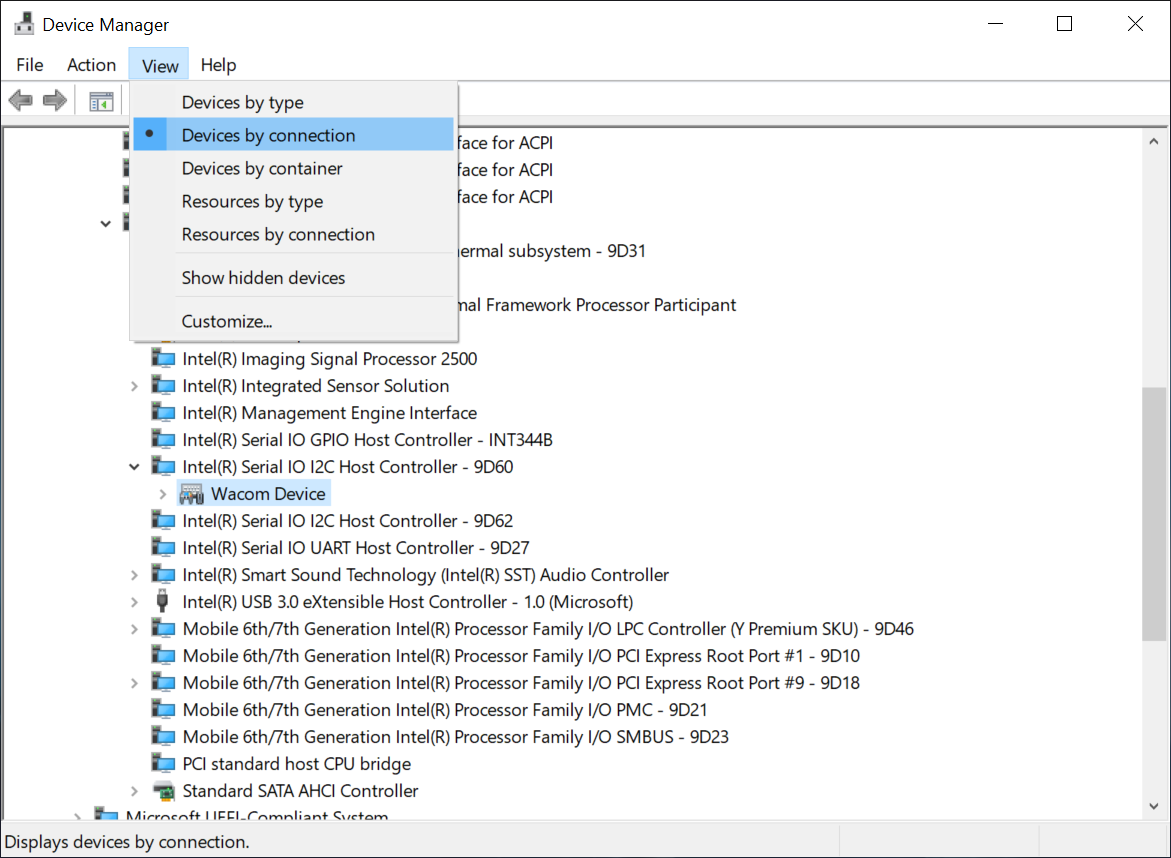Select Resources by connection menu entry
The width and height of the screenshot is (1171, 858).
tap(278, 235)
